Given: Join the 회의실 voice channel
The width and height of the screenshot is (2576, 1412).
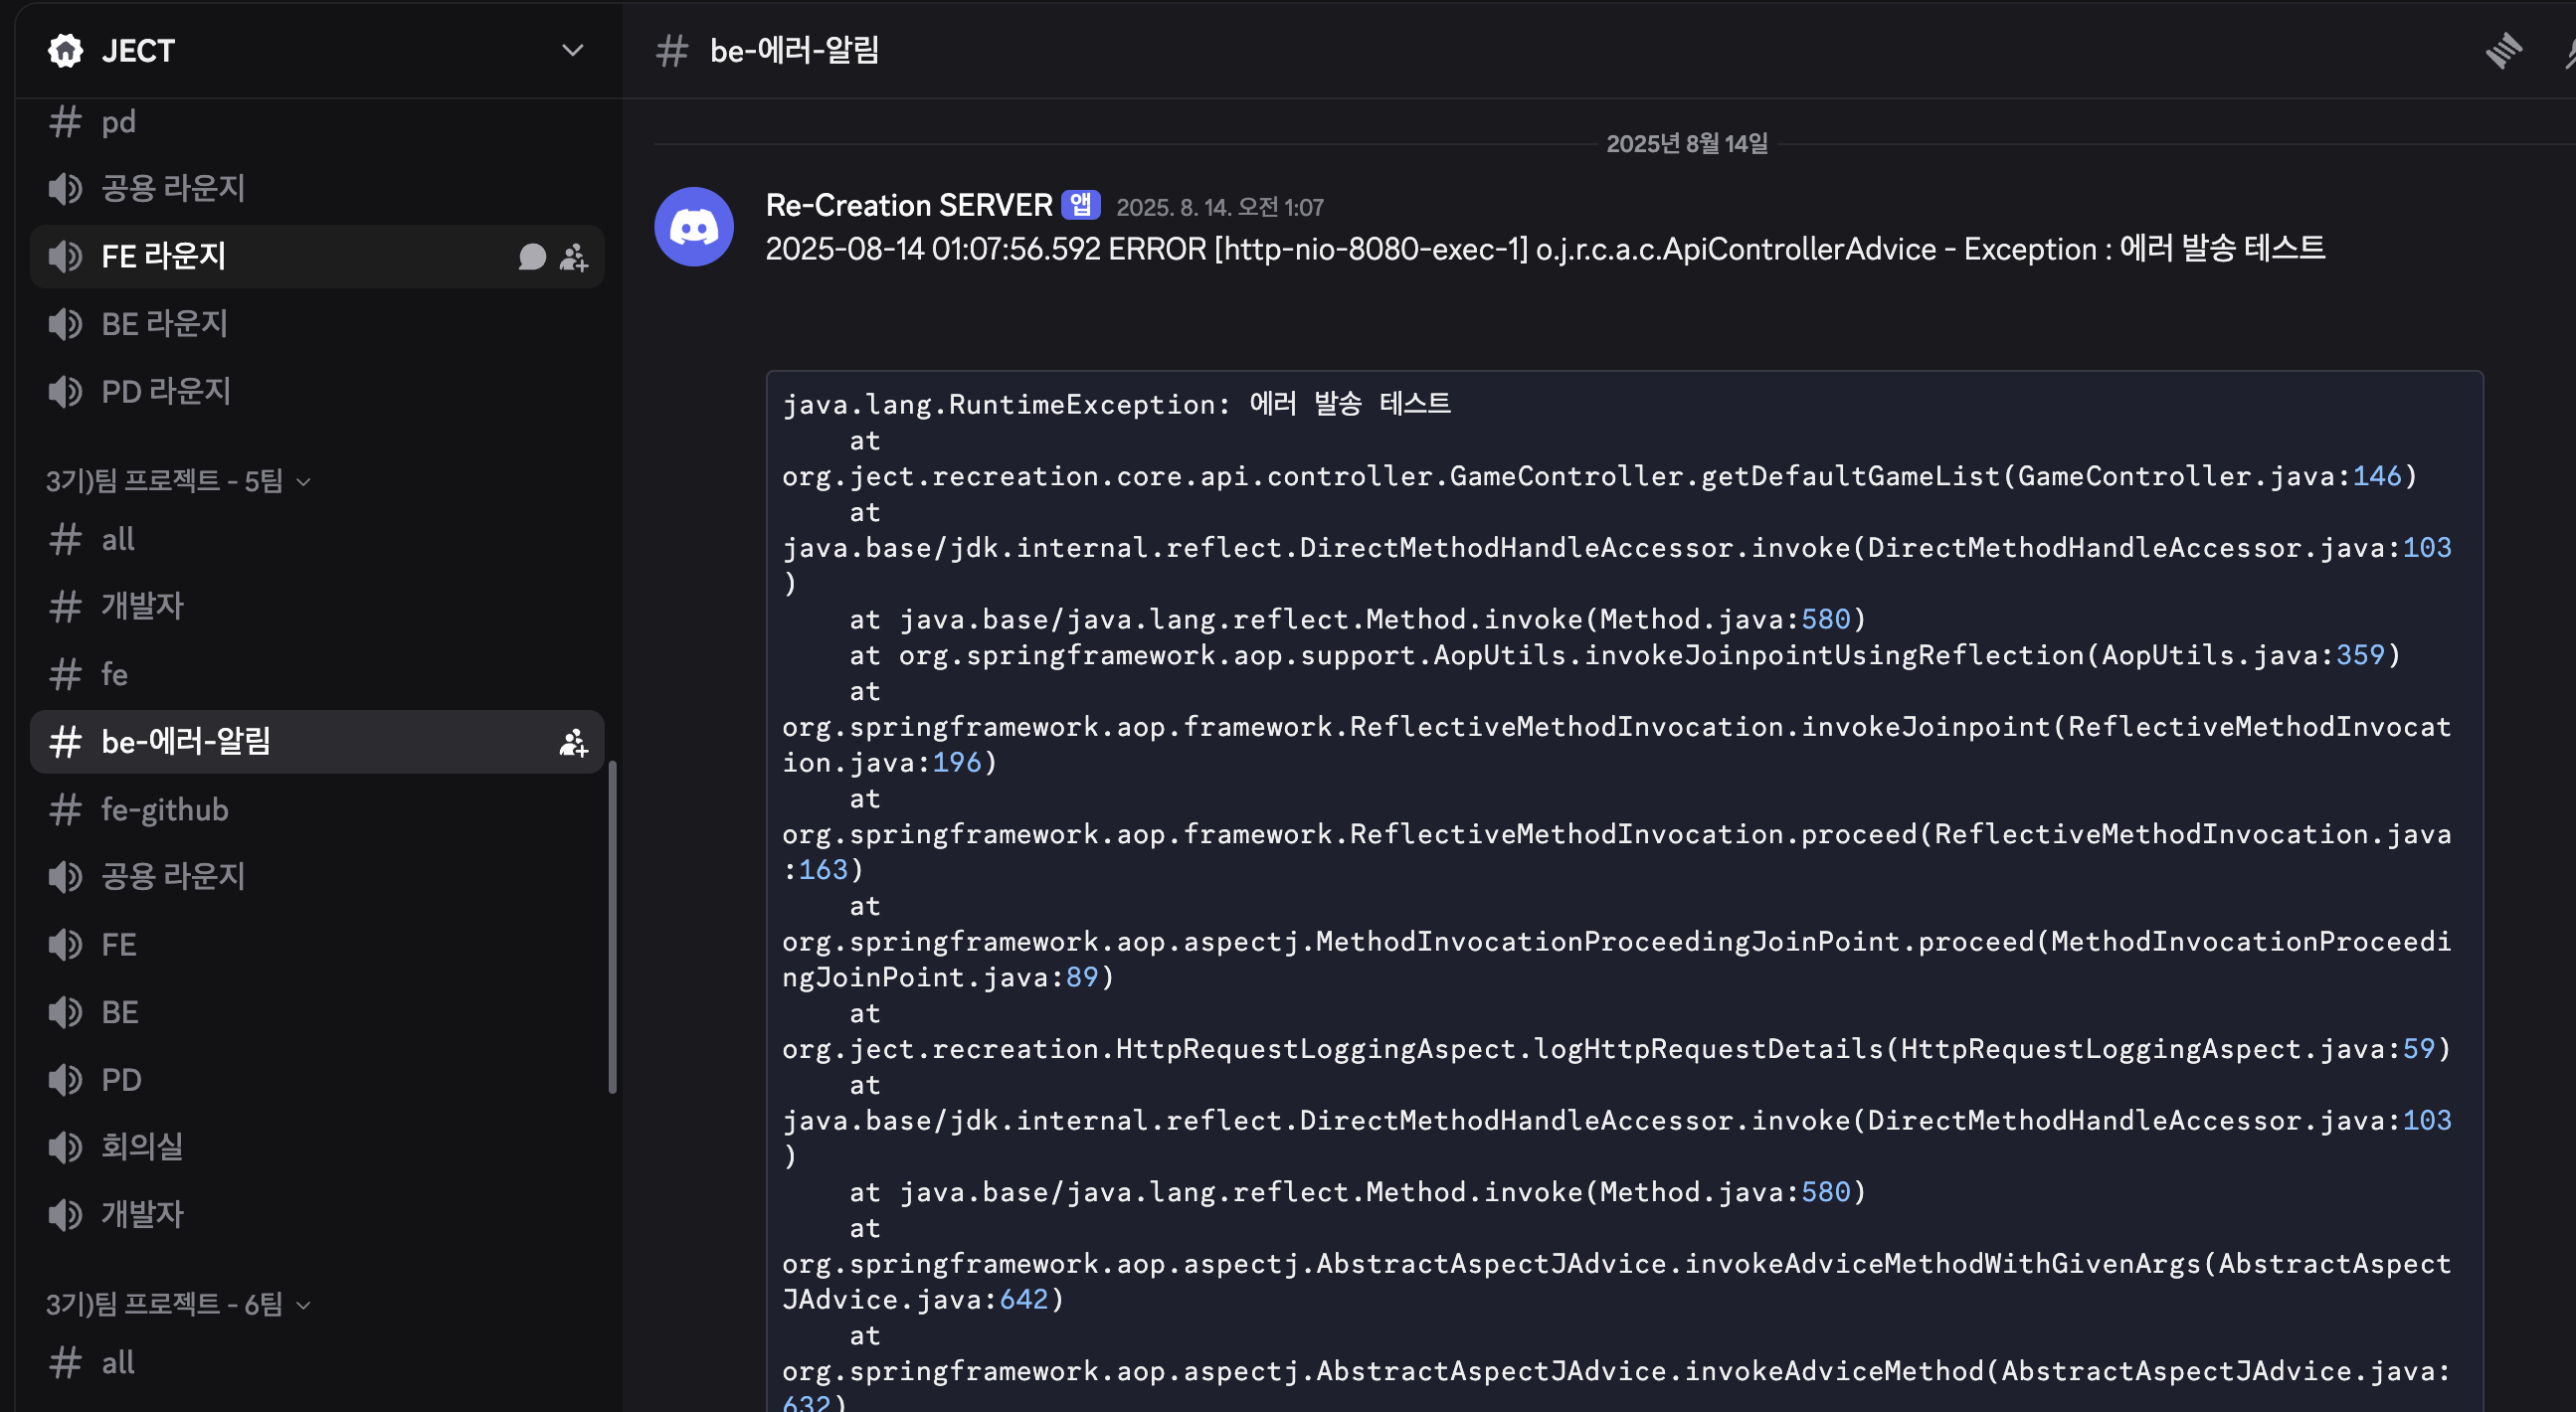Looking at the screenshot, I should coord(142,1146).
